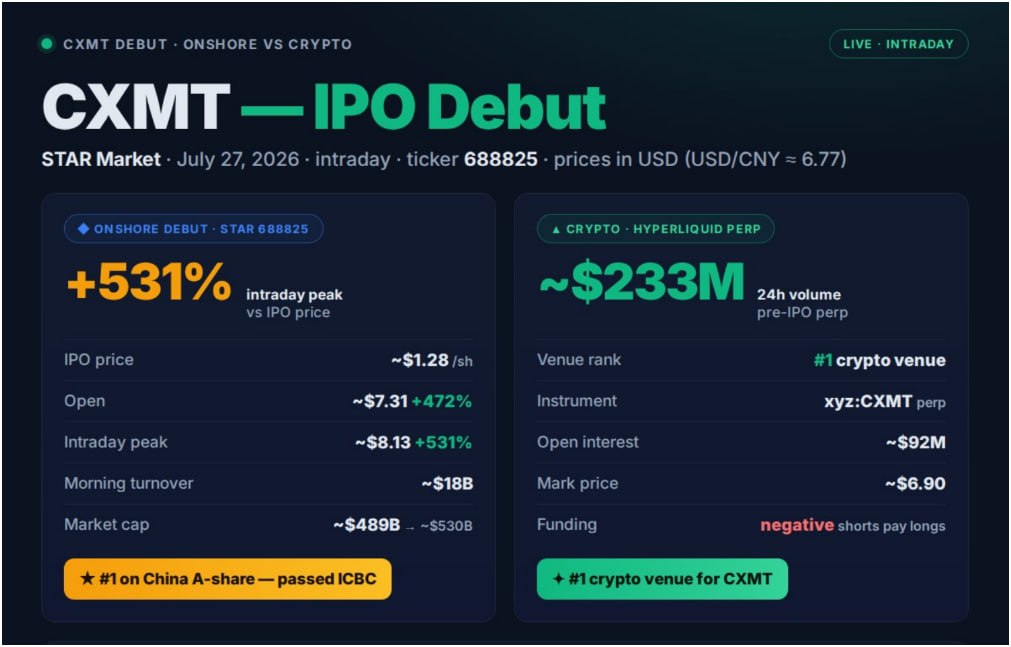The height and width of the screenshot is (647, 1011).
Task: Click the blue diamond icon in Onshore badge
Action: [x=83, y=228]
